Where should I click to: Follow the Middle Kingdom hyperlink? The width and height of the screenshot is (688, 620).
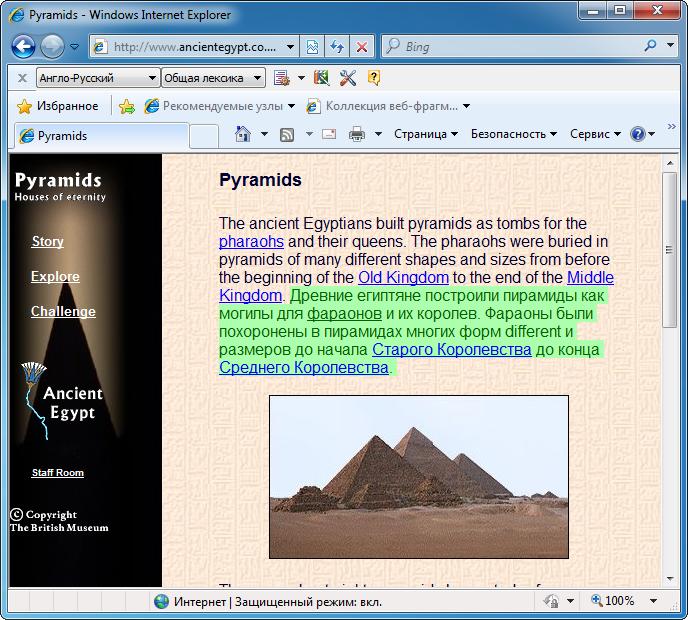(x=590, y=277)
